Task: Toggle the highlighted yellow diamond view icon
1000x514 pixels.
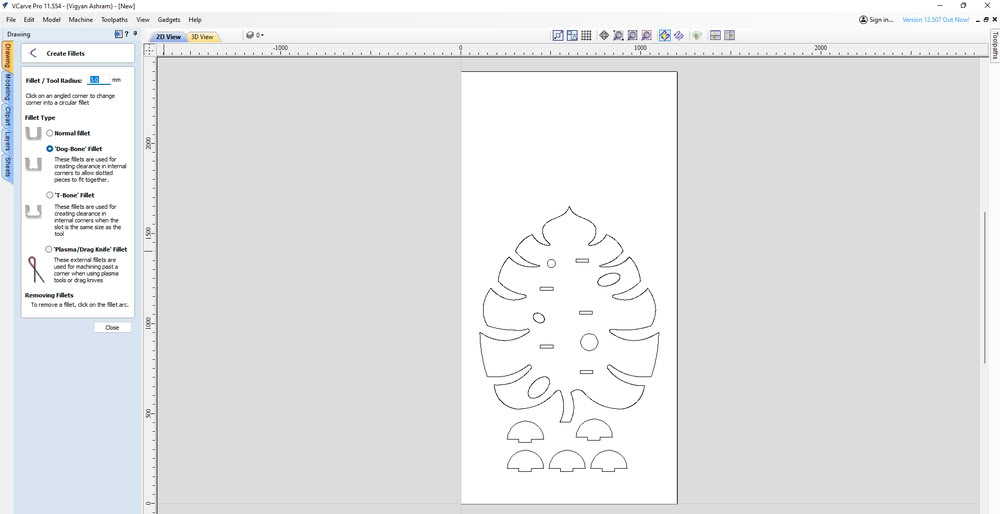Action: pyautogui.click(x=665, y=36)
